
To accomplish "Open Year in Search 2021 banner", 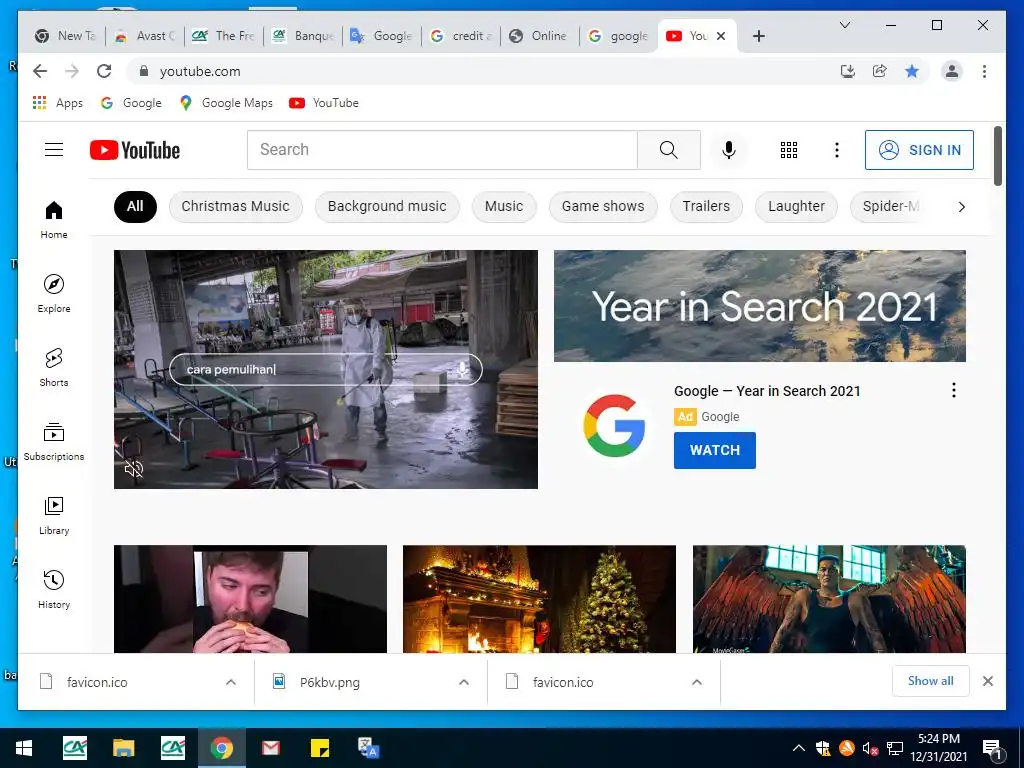I will (x=760, y=306).
